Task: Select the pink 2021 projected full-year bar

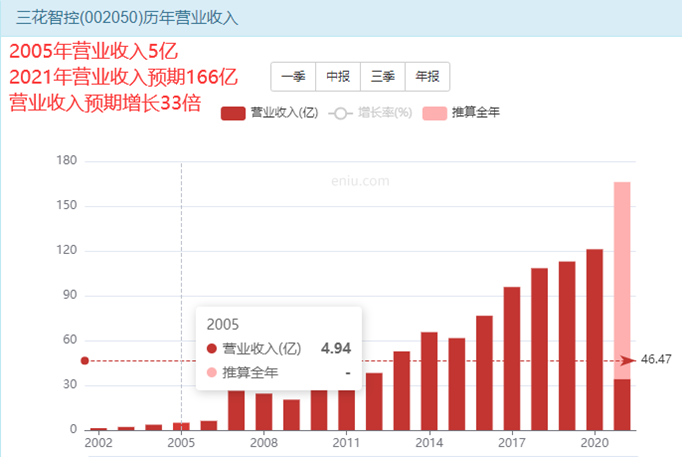Action: click(x=622, y=280)
